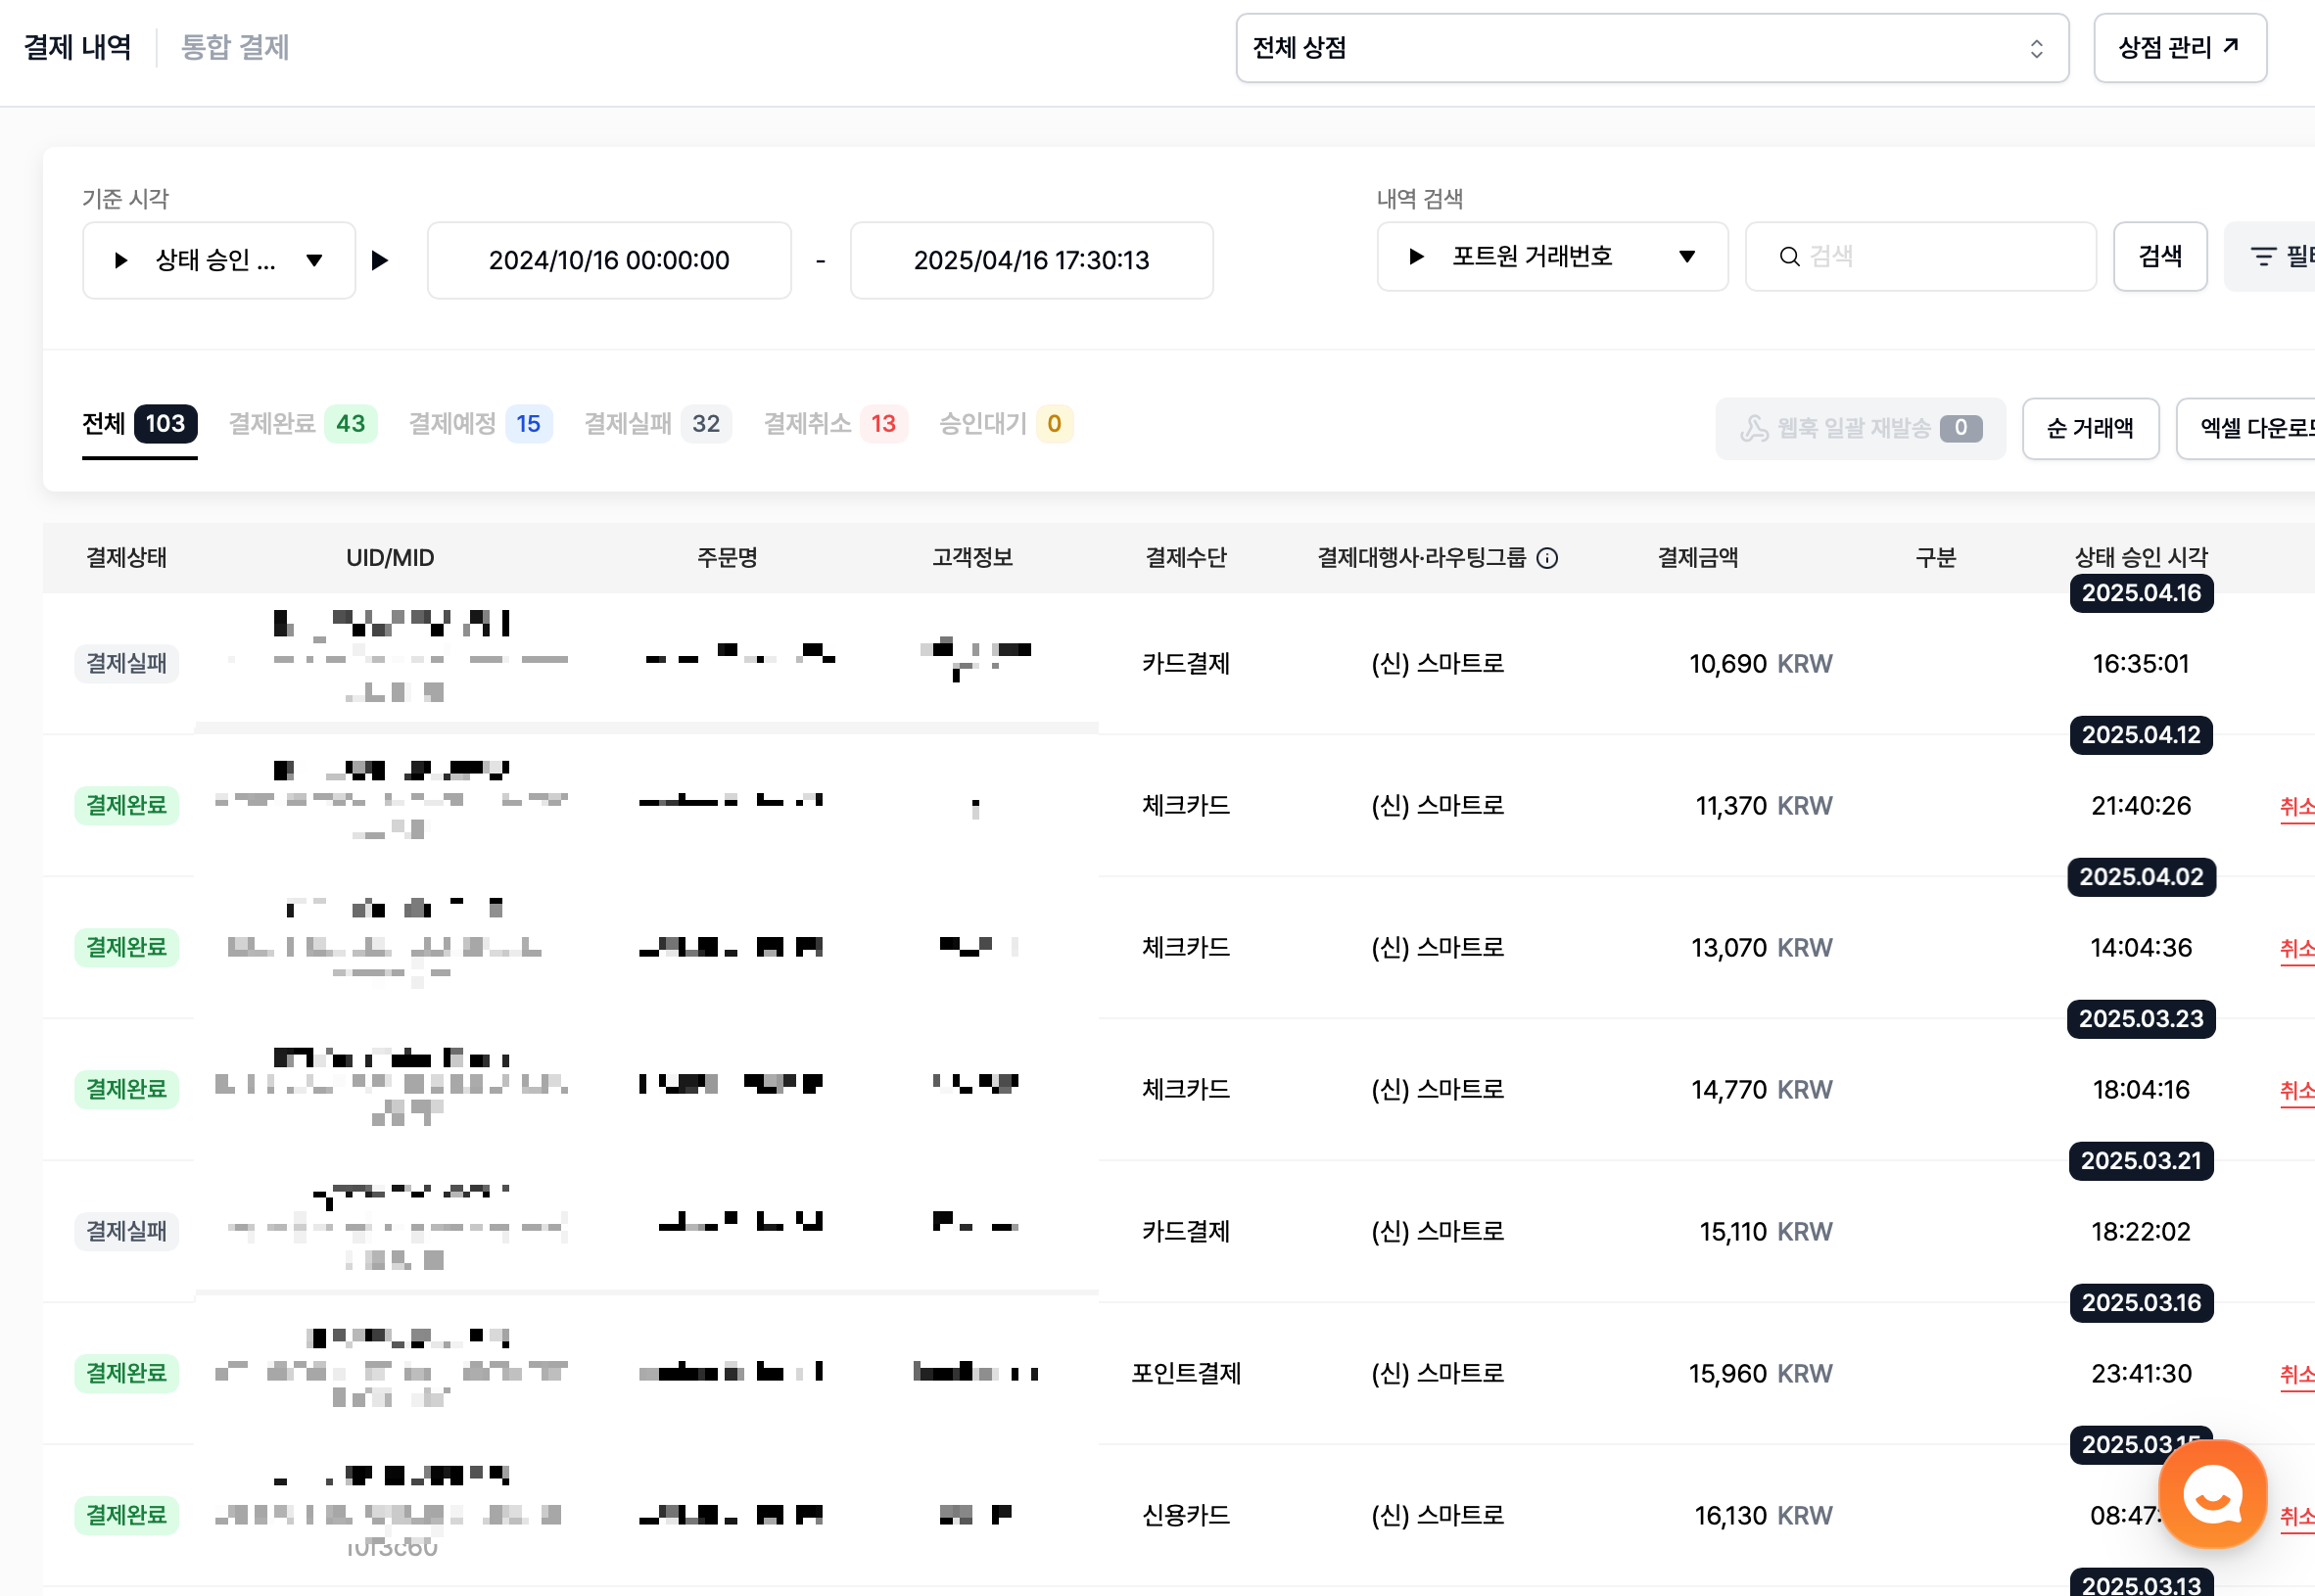Image resolution: width=2315 pixels, height=1596 pixels.
Task: Click 취소 link on 11,370 KRW row
Action: 2296,806
